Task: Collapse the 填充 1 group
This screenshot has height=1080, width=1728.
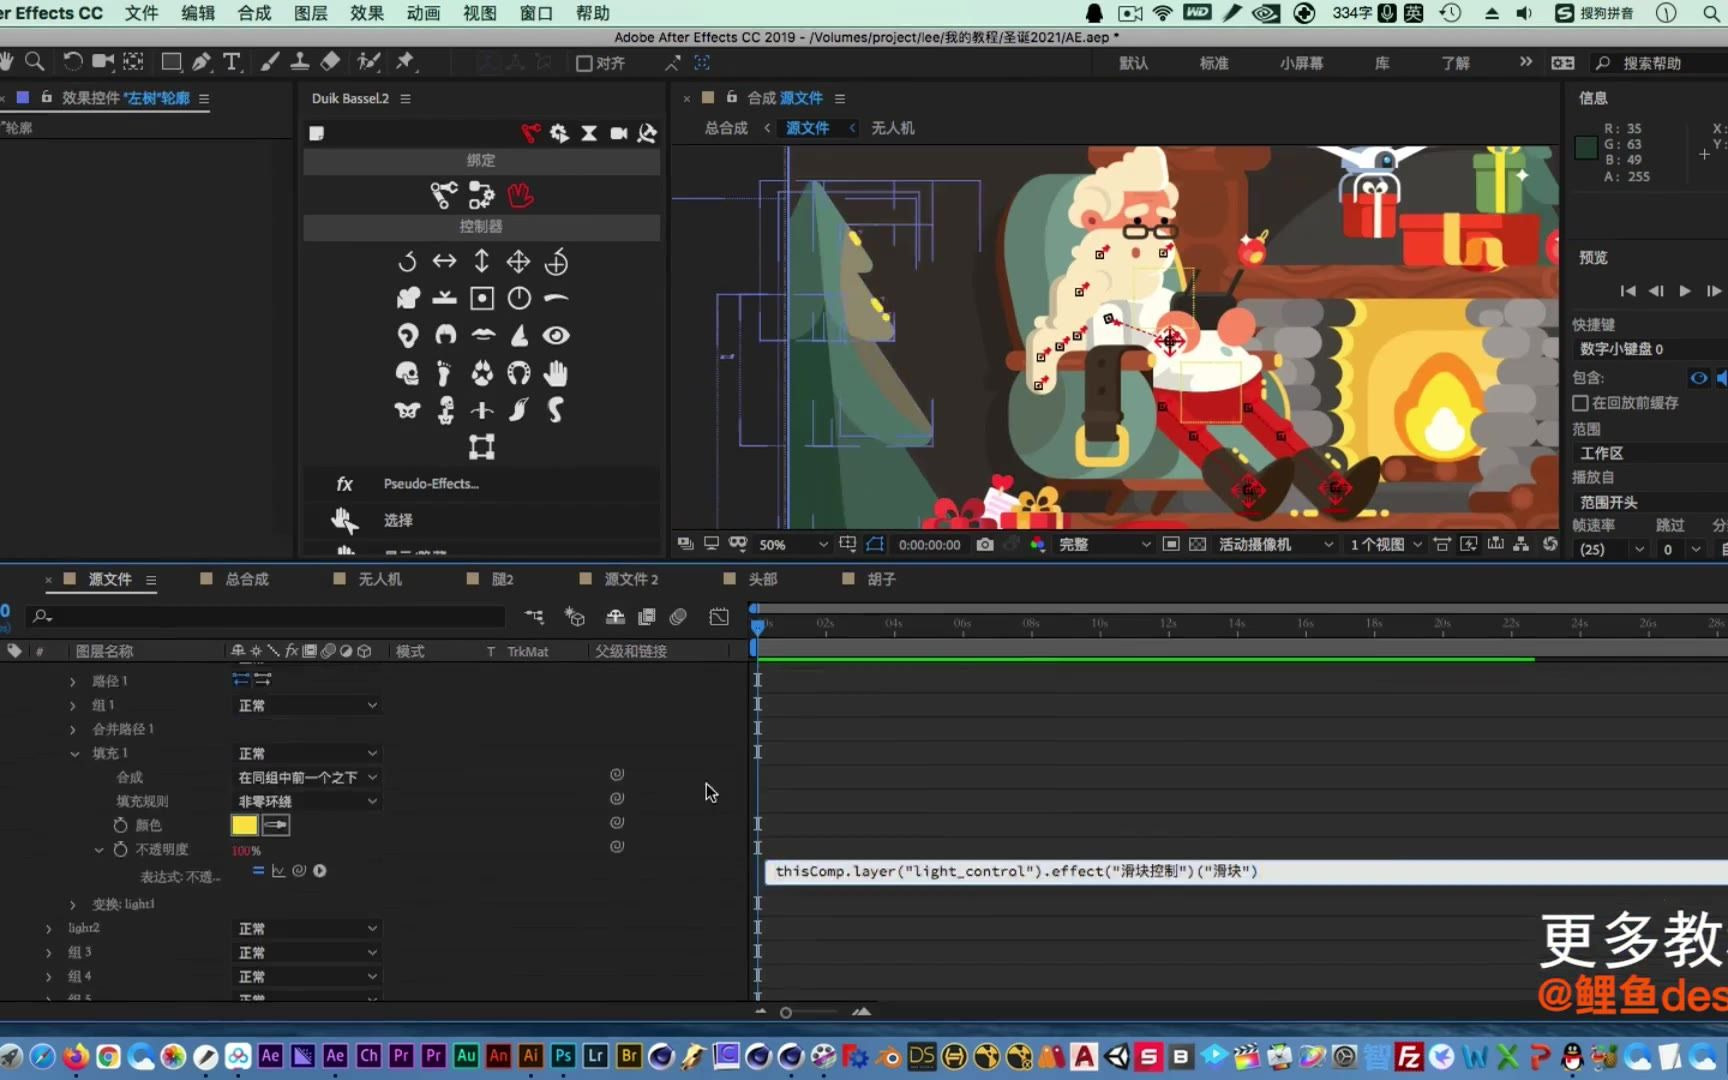Action: coord(74,753)
